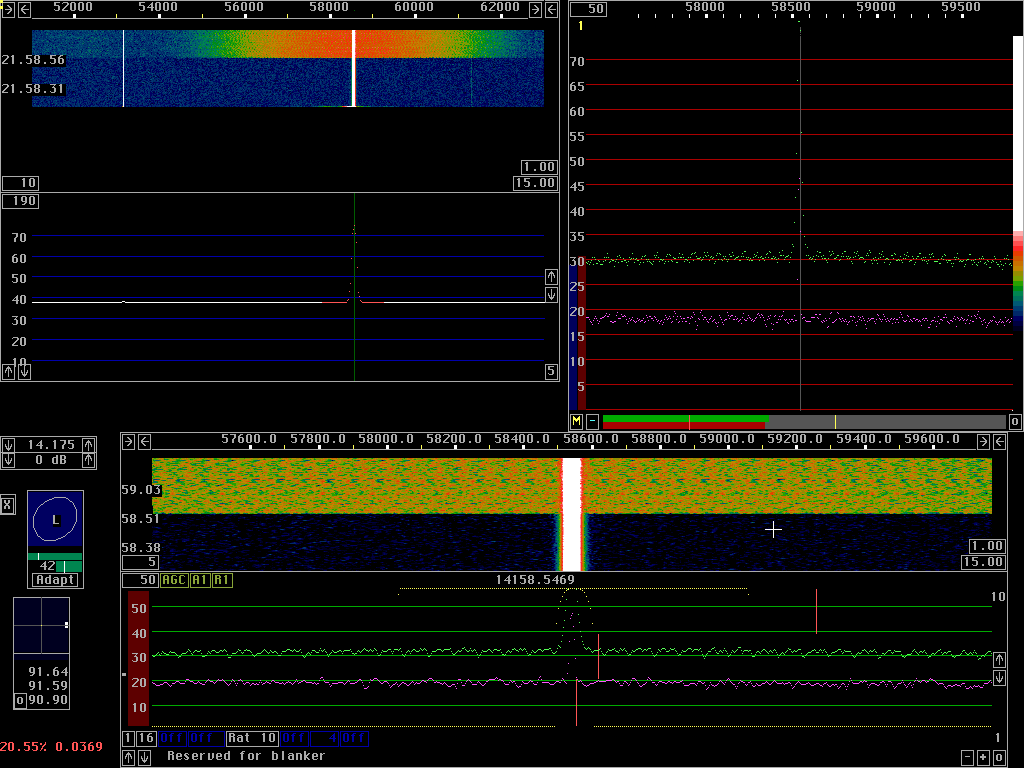Click the Reserved for blanker text

246,756
